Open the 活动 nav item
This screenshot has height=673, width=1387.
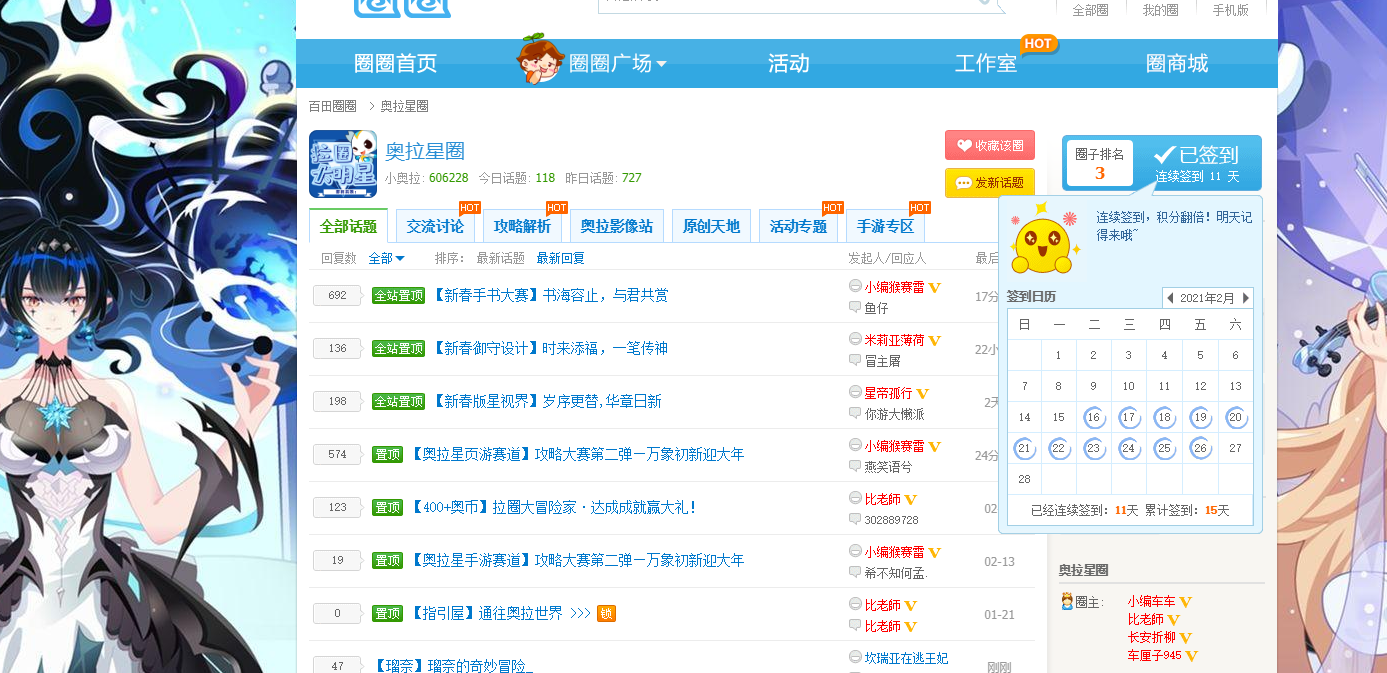[x=789, y=64]
